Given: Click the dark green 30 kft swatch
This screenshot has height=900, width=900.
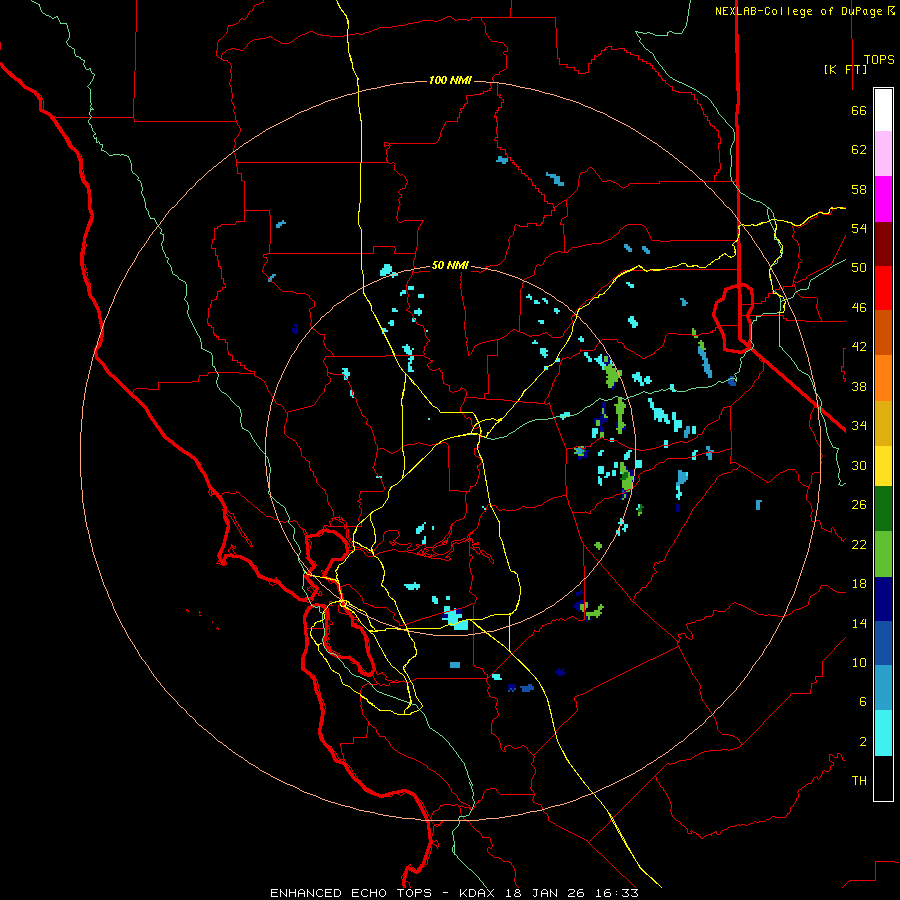Looking at the screenshot, I should click(883, 509).
